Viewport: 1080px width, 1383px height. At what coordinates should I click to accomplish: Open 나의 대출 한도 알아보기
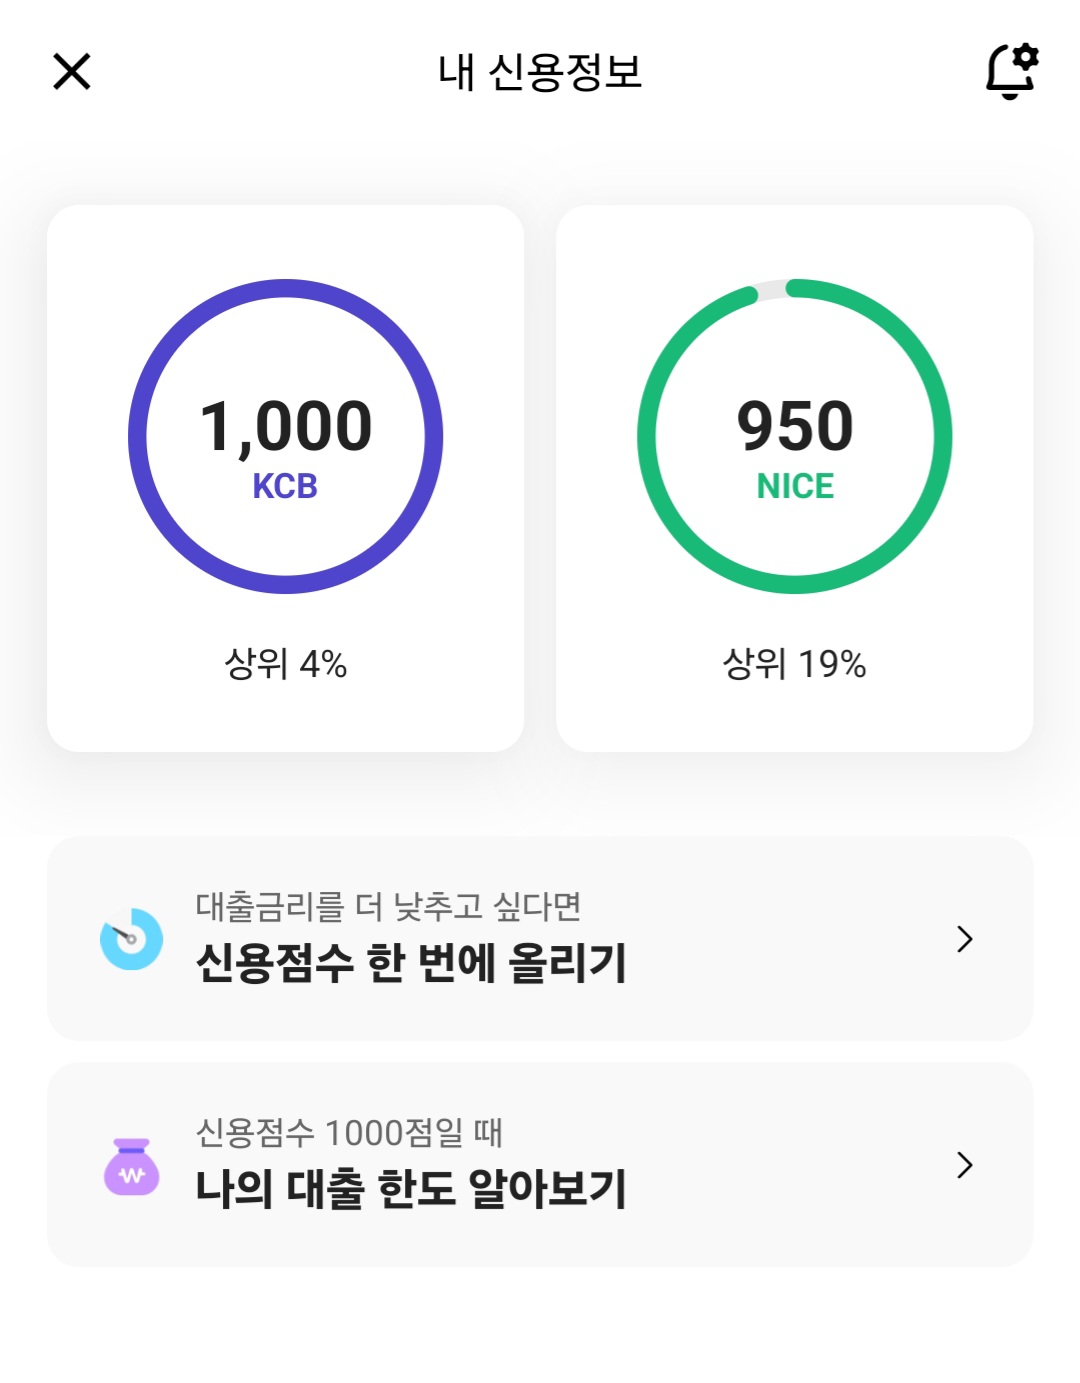click(411, 1189)
